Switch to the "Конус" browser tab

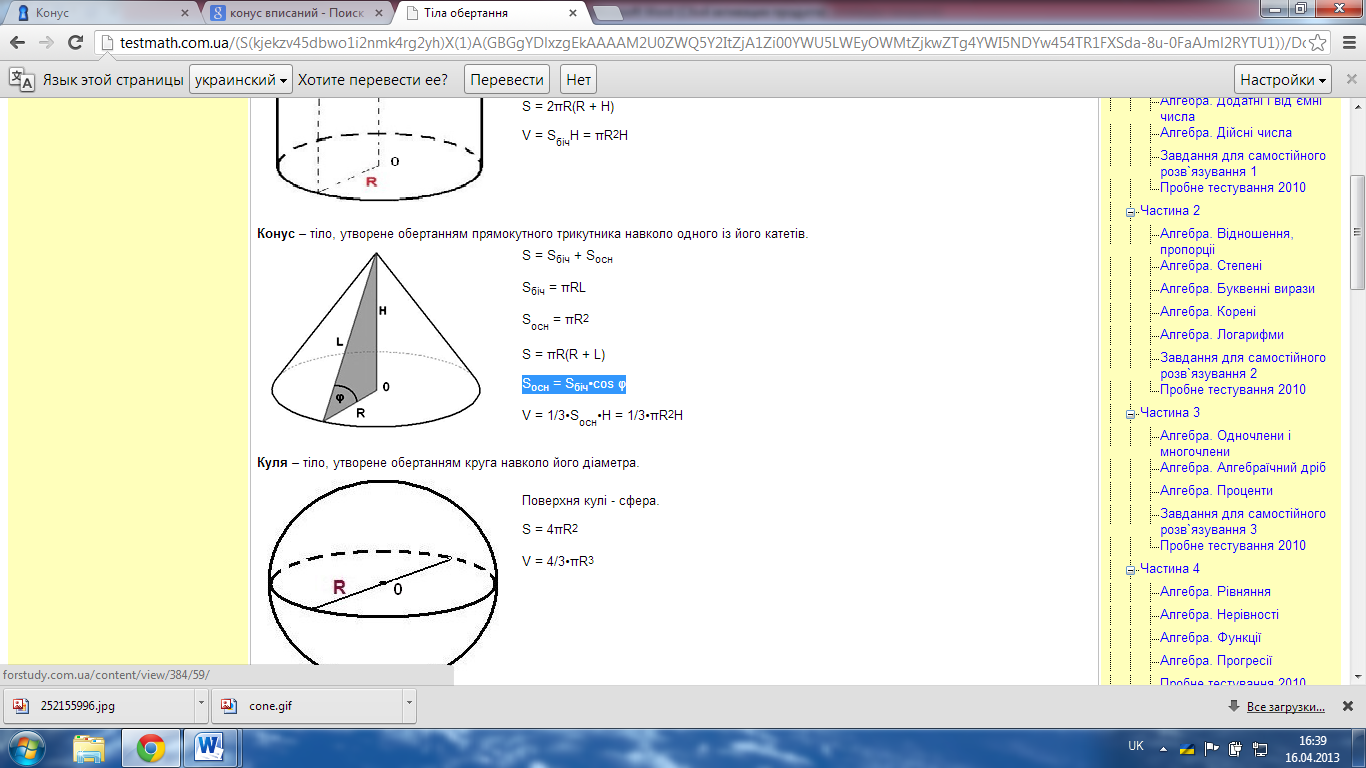[x=100, y=13]
